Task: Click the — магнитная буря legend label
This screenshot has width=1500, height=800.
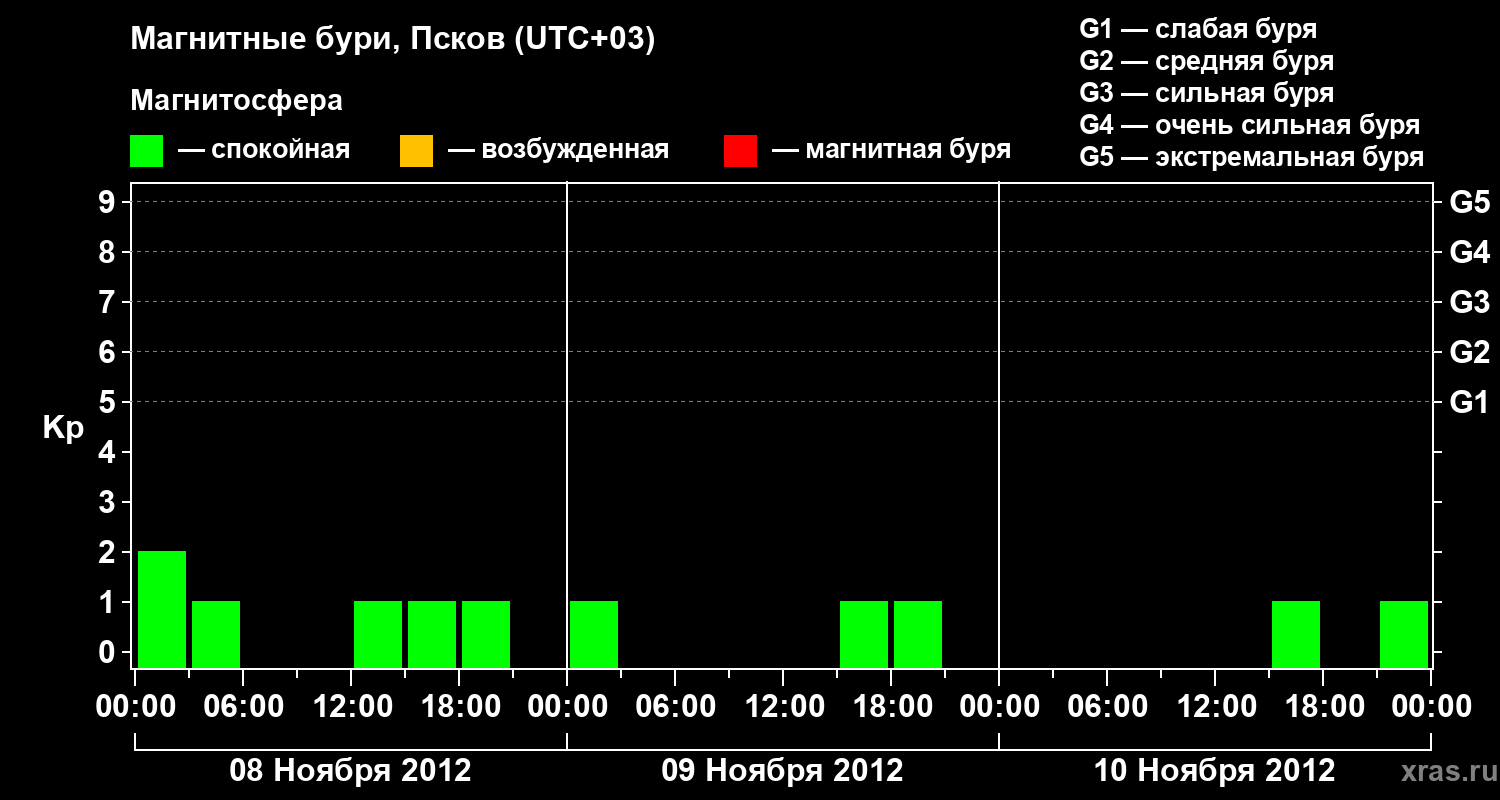Action: coord(892,150)
